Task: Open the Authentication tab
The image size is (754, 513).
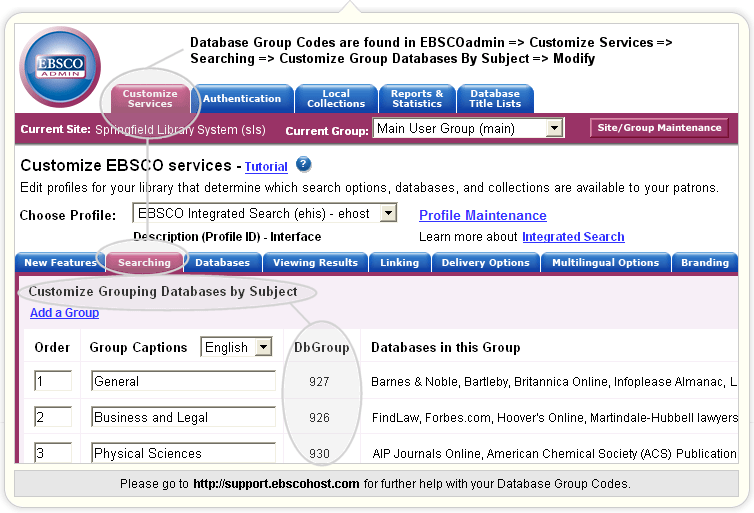Action: point(242,99)
